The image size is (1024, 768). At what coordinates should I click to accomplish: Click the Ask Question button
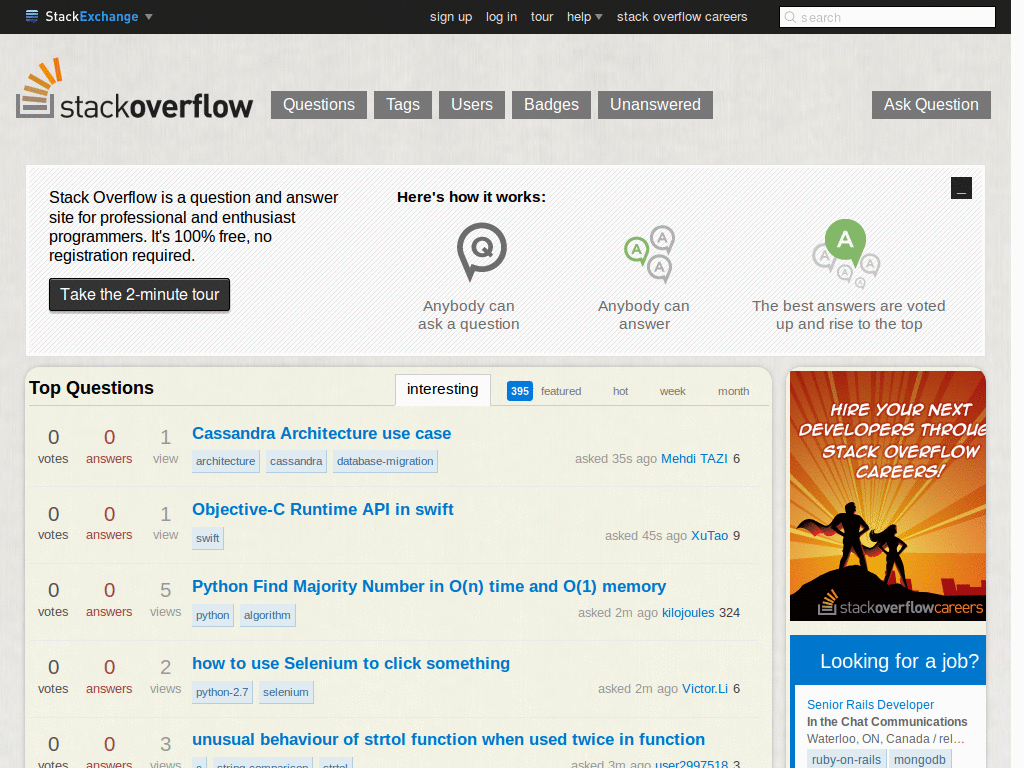(930, 104)
